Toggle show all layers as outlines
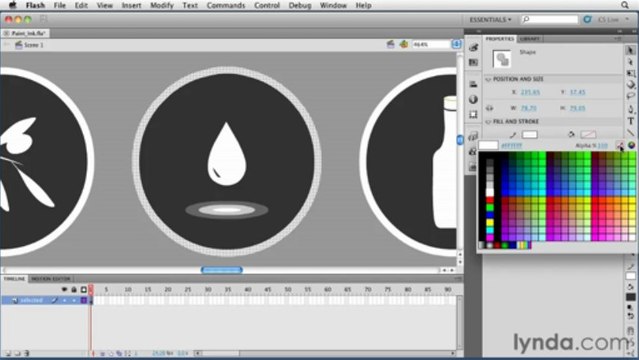Screen dimensions: 639x360 84,289
